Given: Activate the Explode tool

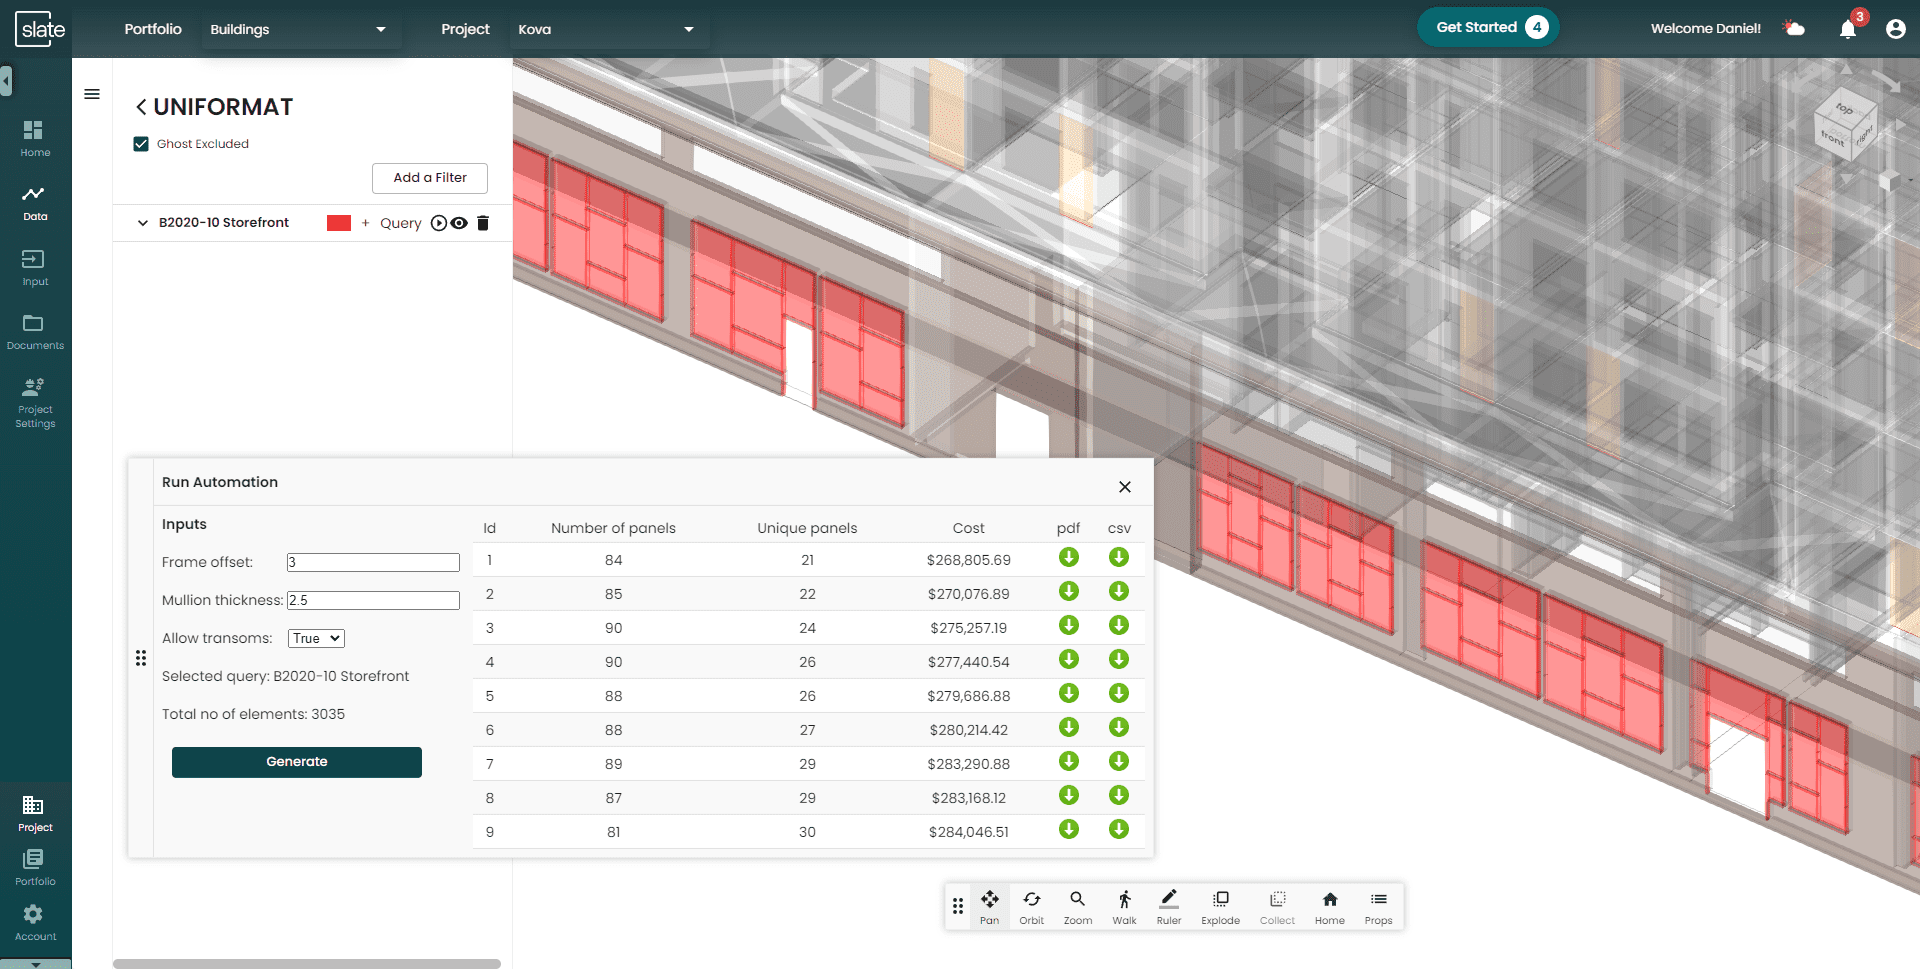Looking at the screenshot, I should [1220, 906].
